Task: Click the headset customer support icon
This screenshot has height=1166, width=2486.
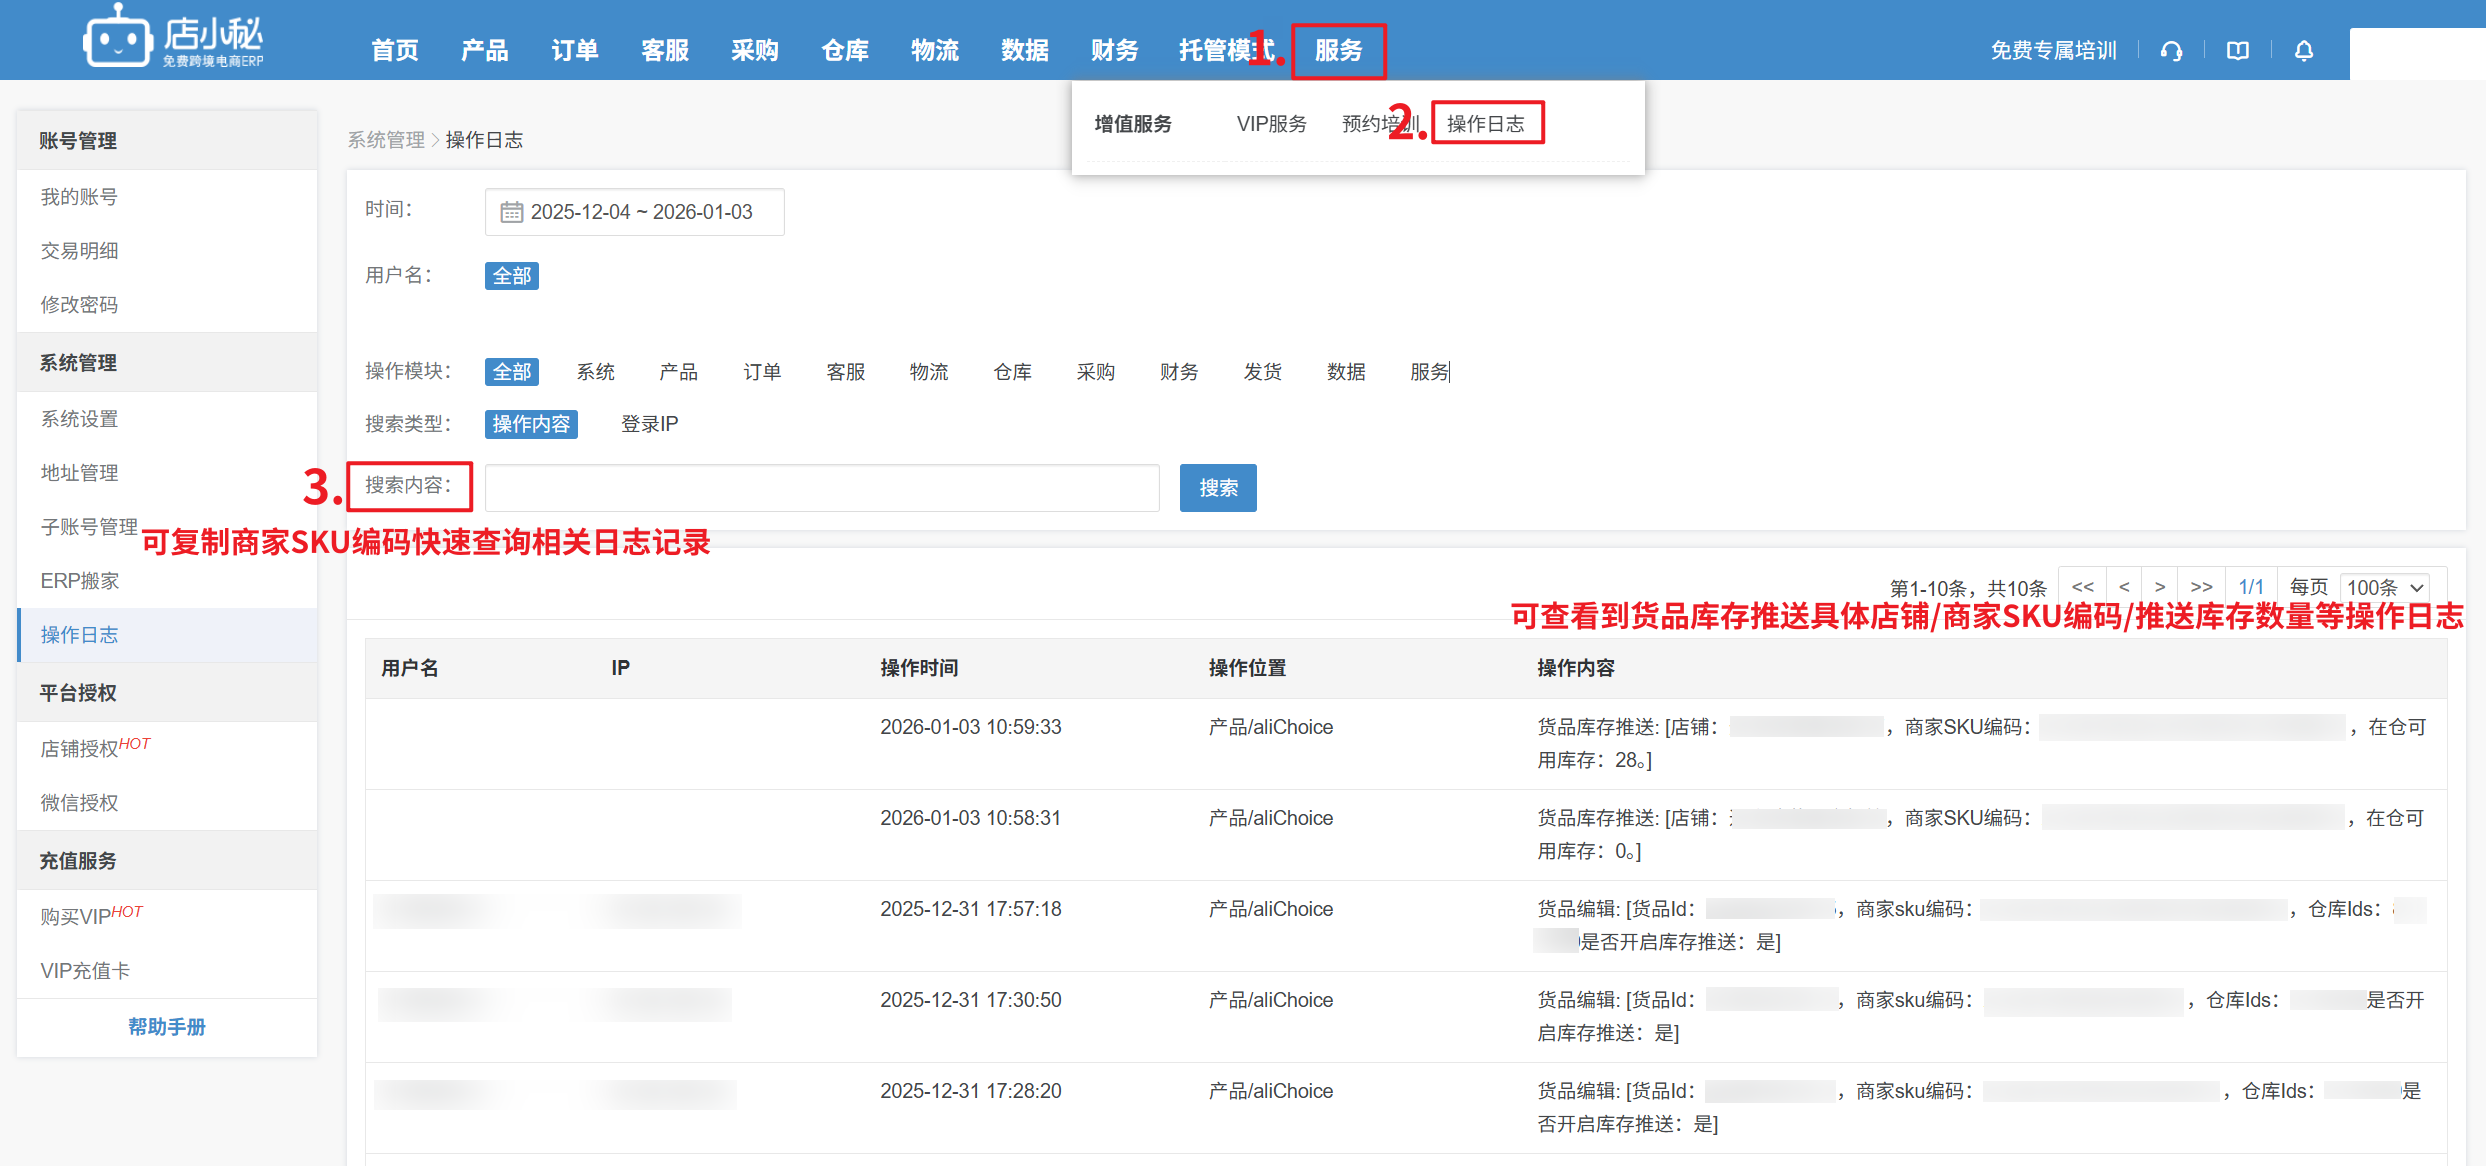Action: click(x=2171, y=51)
